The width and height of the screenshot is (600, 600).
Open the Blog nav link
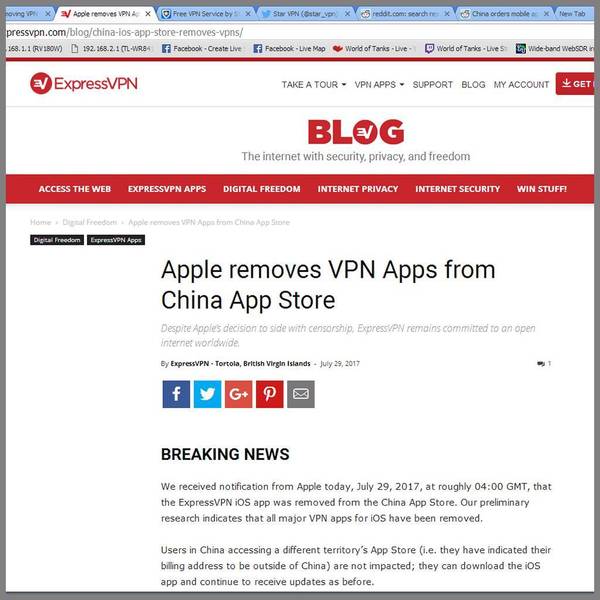473,85
